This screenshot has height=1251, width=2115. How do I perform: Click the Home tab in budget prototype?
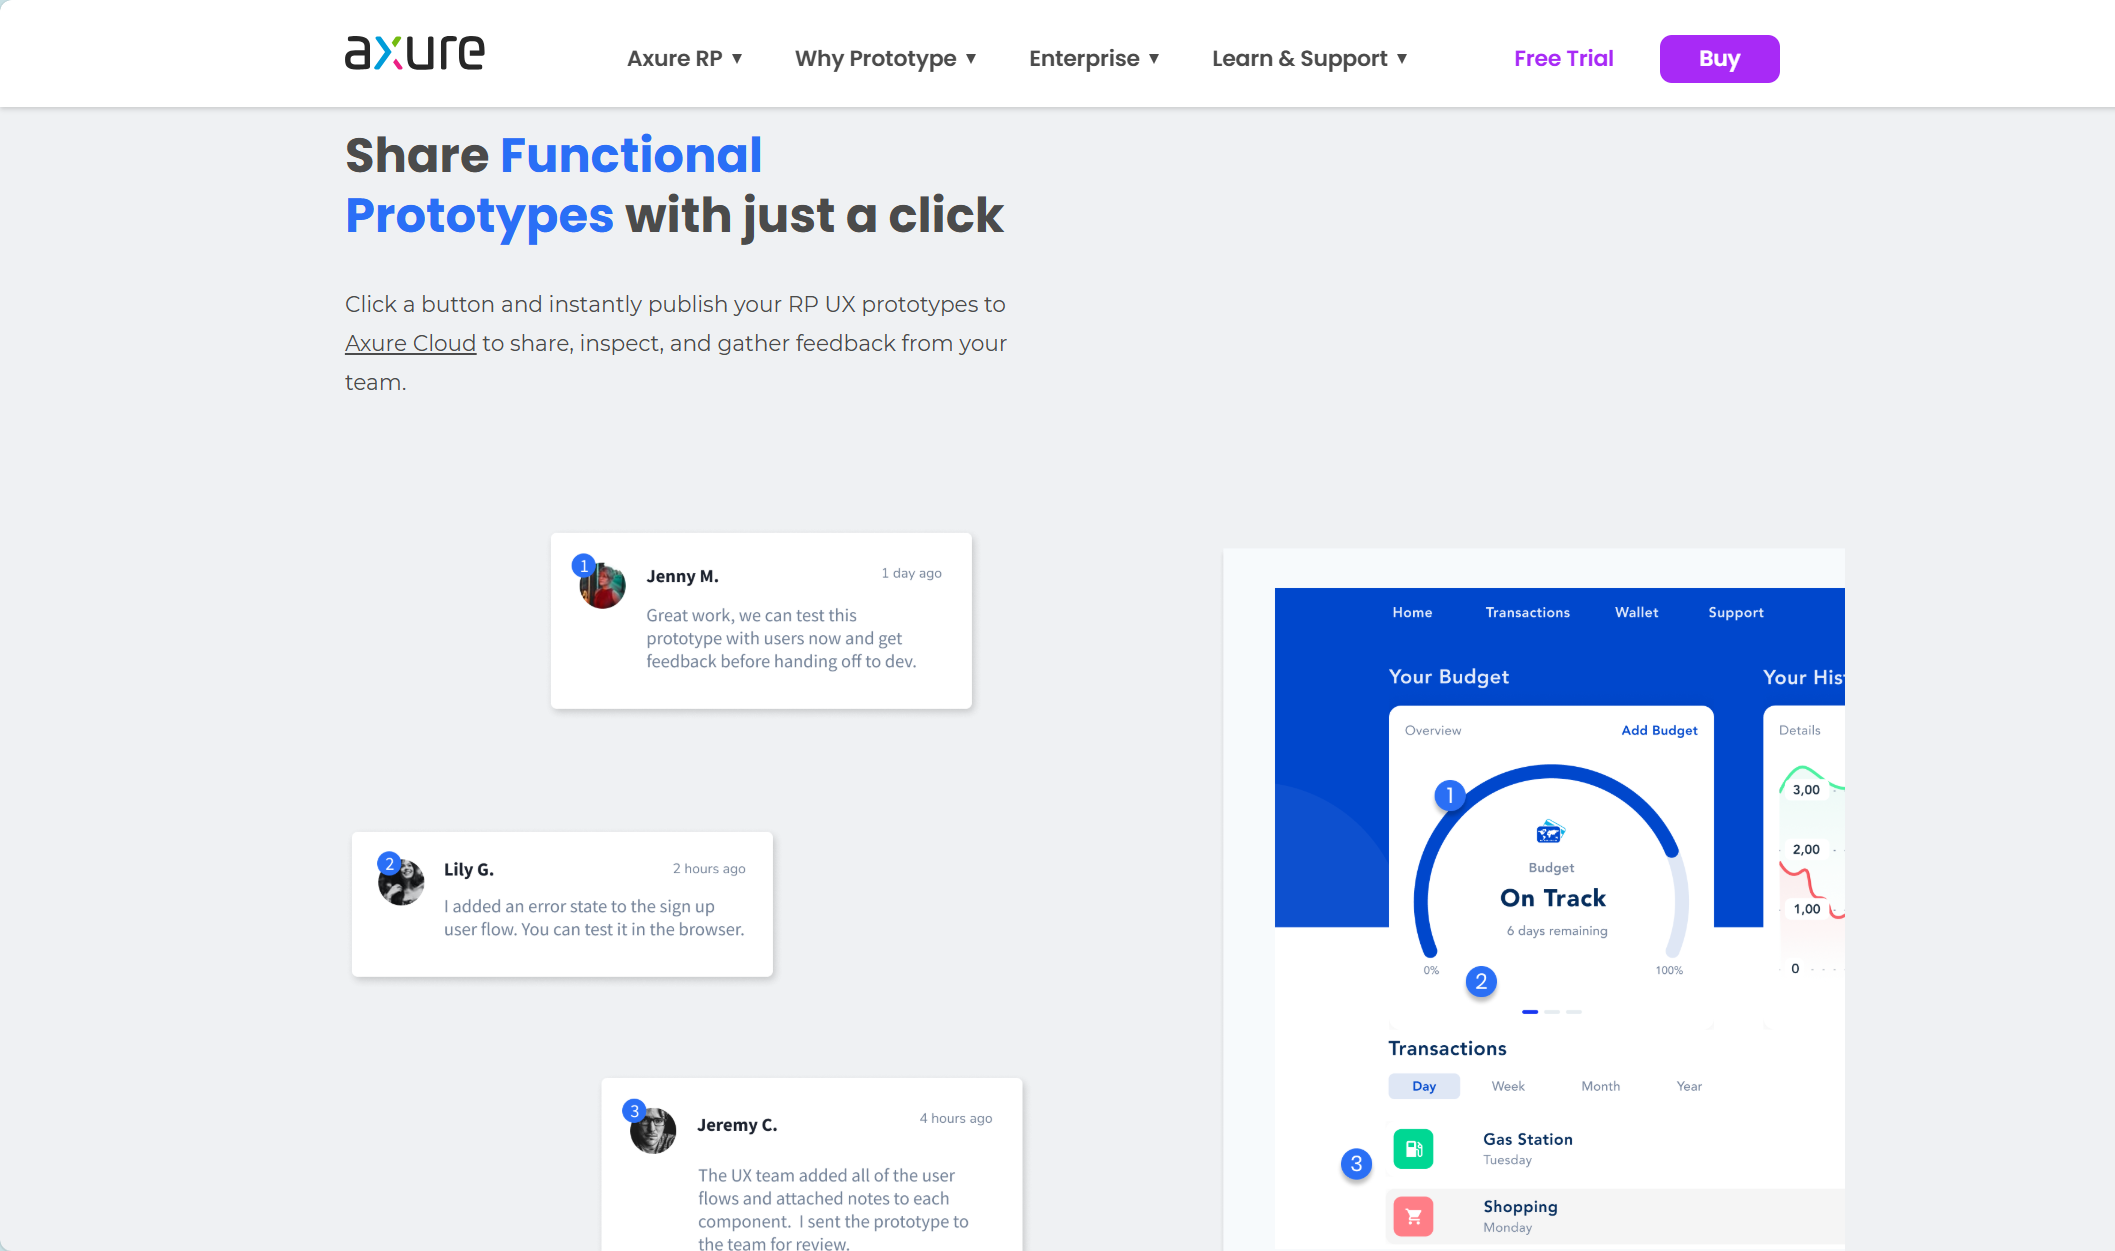1412,612
